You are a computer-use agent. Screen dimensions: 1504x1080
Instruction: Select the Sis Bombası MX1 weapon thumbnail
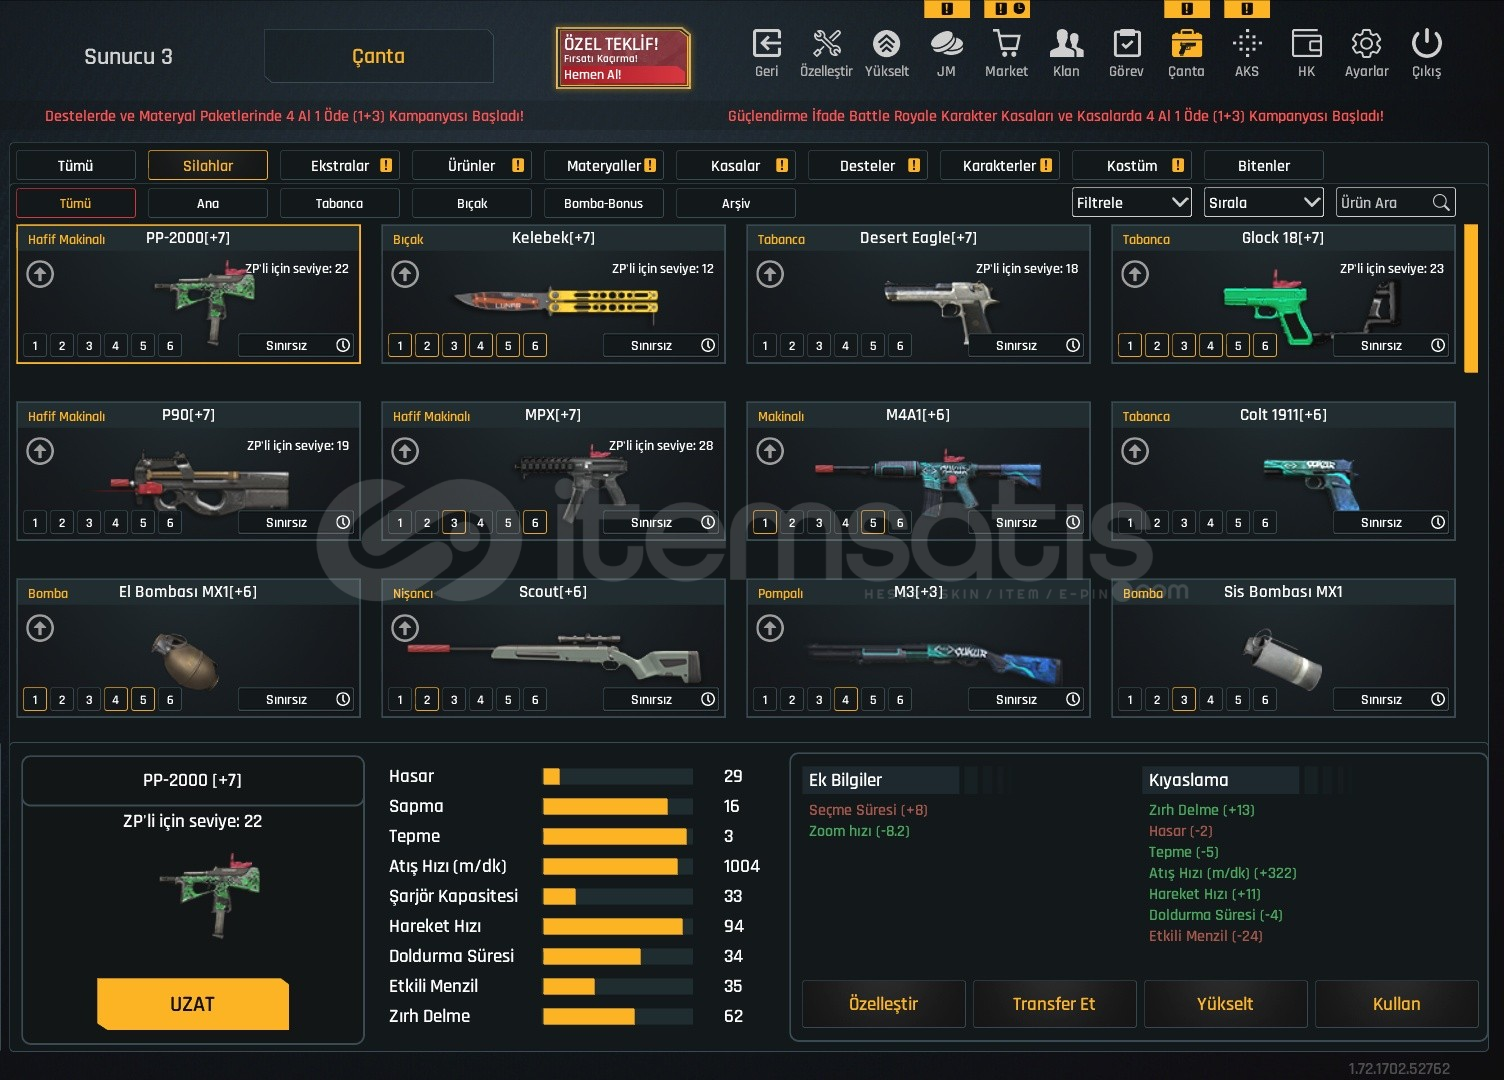[1283, 657]
